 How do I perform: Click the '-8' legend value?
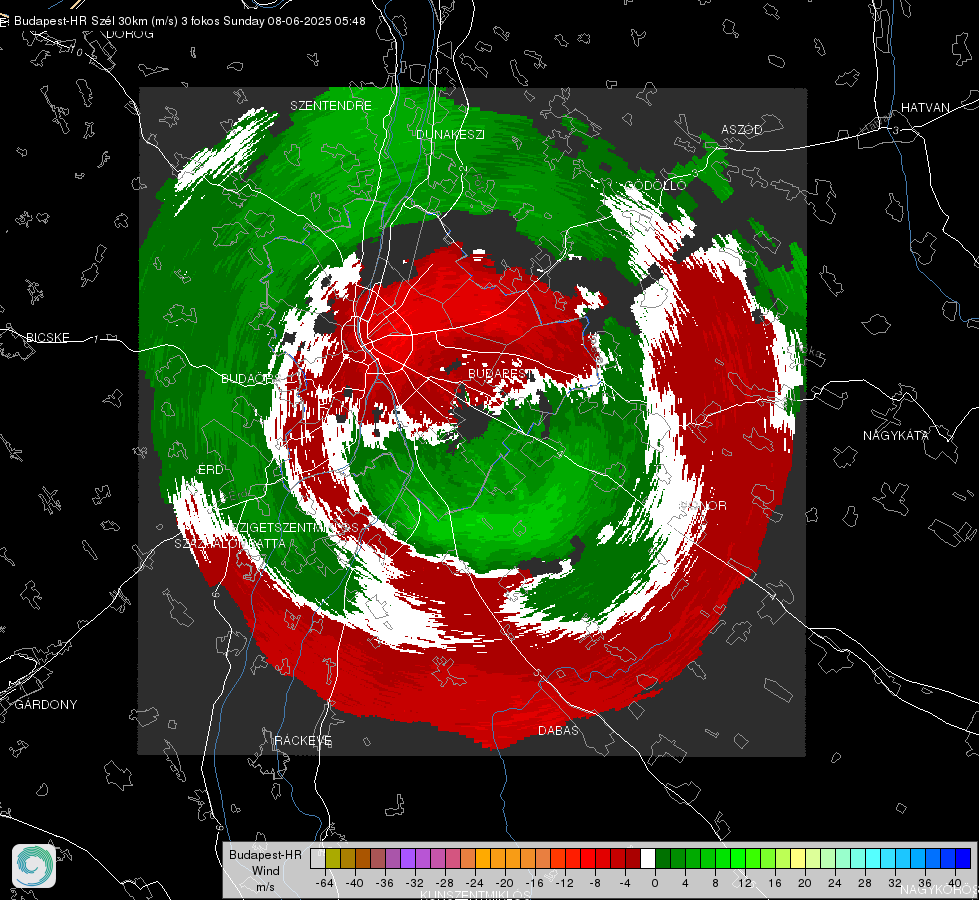(595, 883)
